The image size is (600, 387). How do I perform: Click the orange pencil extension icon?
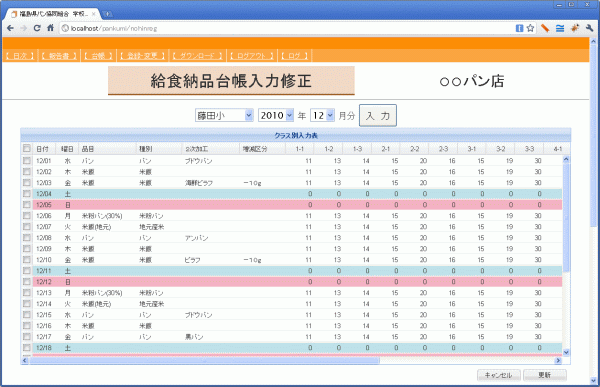coord(545,28)
